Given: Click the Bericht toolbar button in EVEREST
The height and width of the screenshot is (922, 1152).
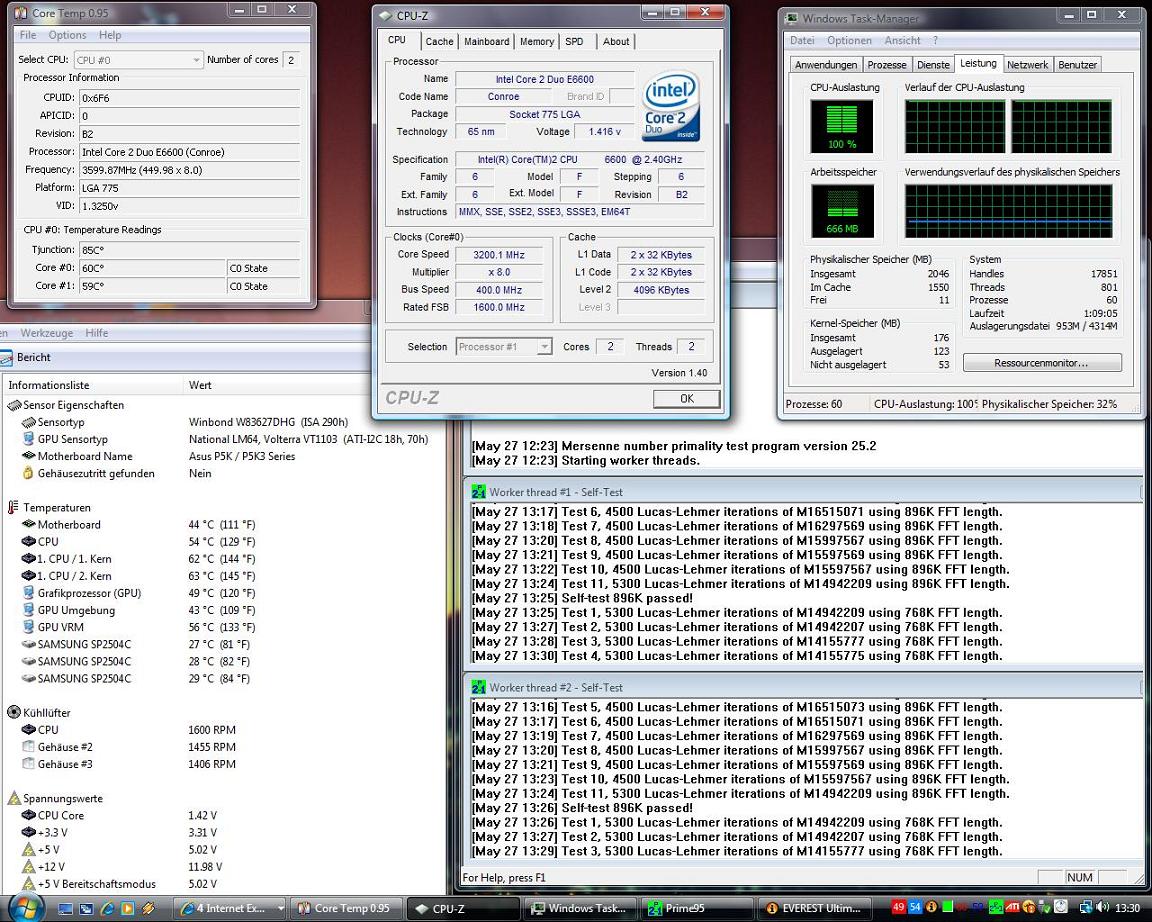Looking at the screenshot, I should 26,357.
